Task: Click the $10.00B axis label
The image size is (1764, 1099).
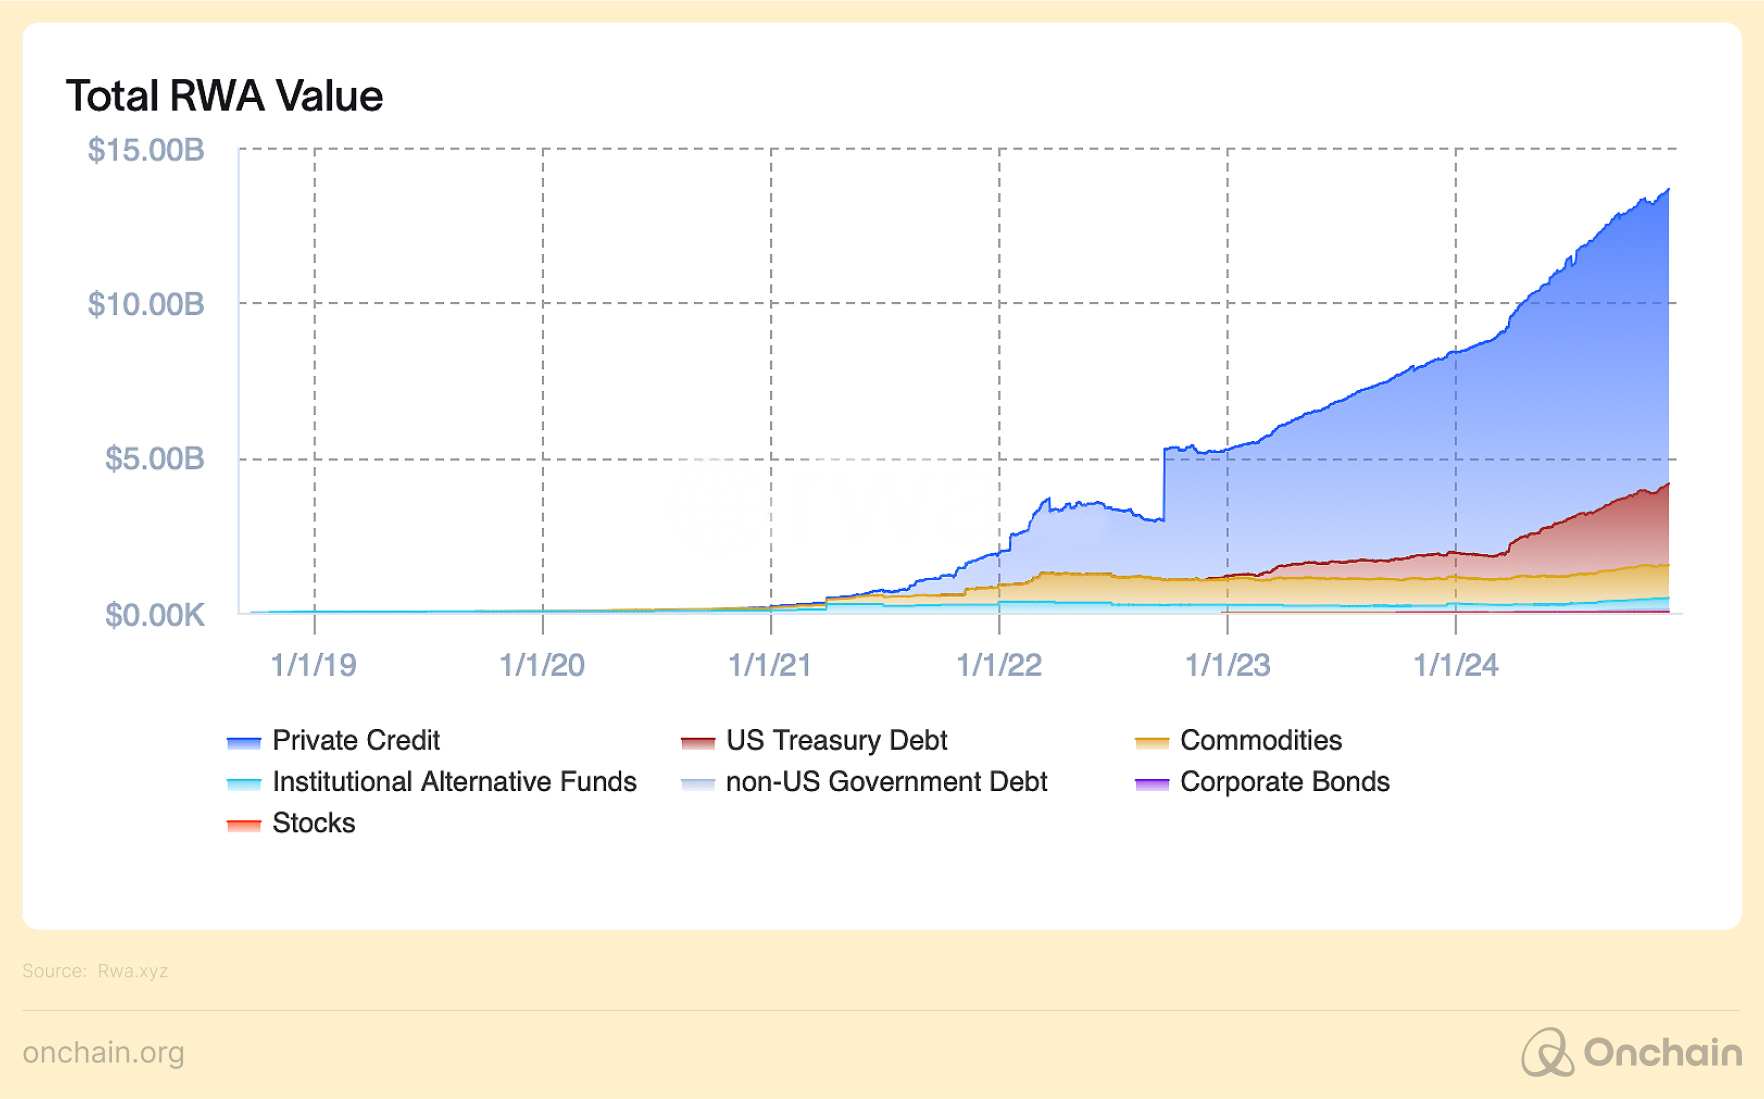Action: pyautogui.click(x=146, y=304)
